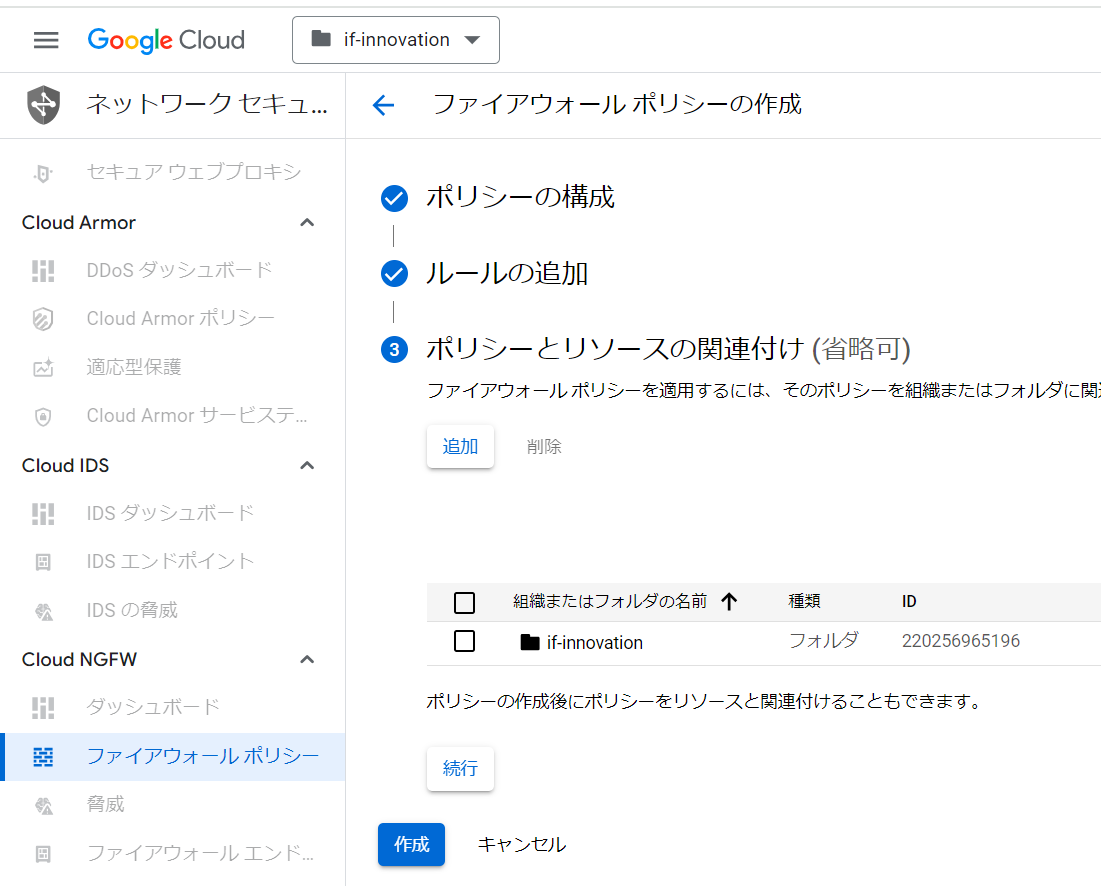Image resolution: width=1101 pixels, height=886 pixels.
Task: Click the back arrow beside ファイアウォール ポリシーの作成
Action: (x=383, y=105)
